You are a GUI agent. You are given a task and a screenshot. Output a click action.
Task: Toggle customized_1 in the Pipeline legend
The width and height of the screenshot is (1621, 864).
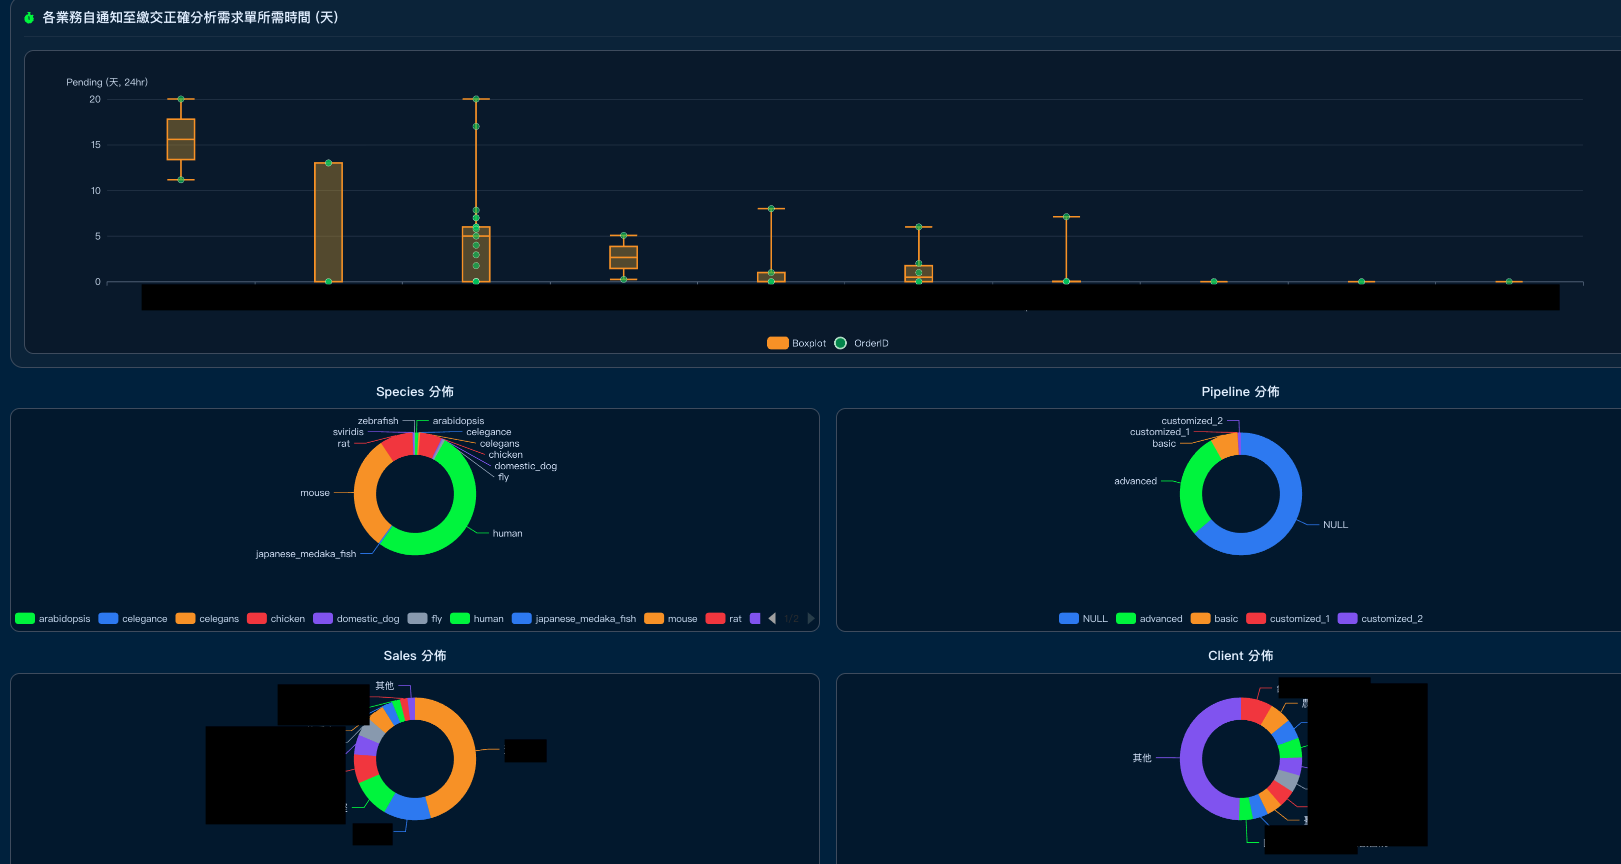coord(1288,619)
